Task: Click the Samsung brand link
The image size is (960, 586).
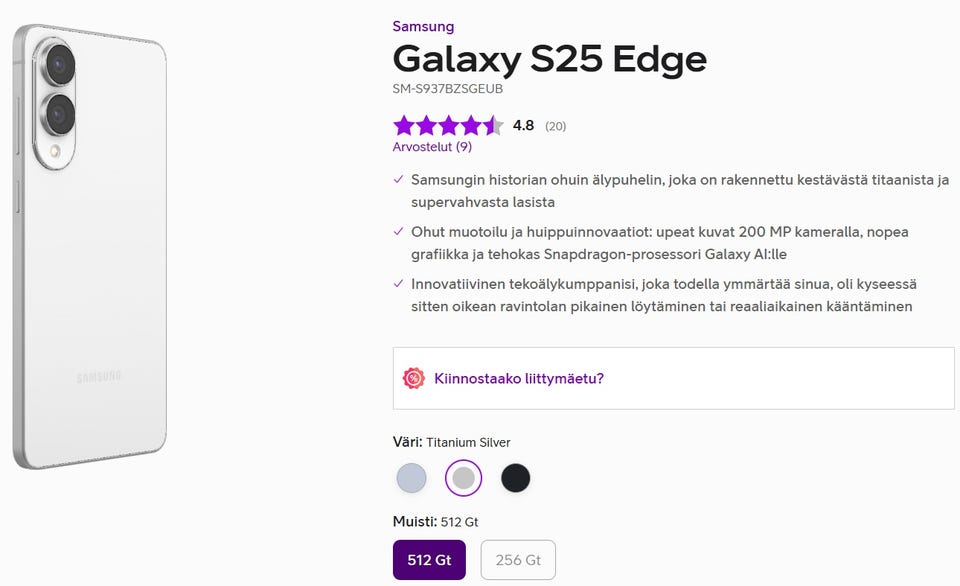Action: click(423, 26)
